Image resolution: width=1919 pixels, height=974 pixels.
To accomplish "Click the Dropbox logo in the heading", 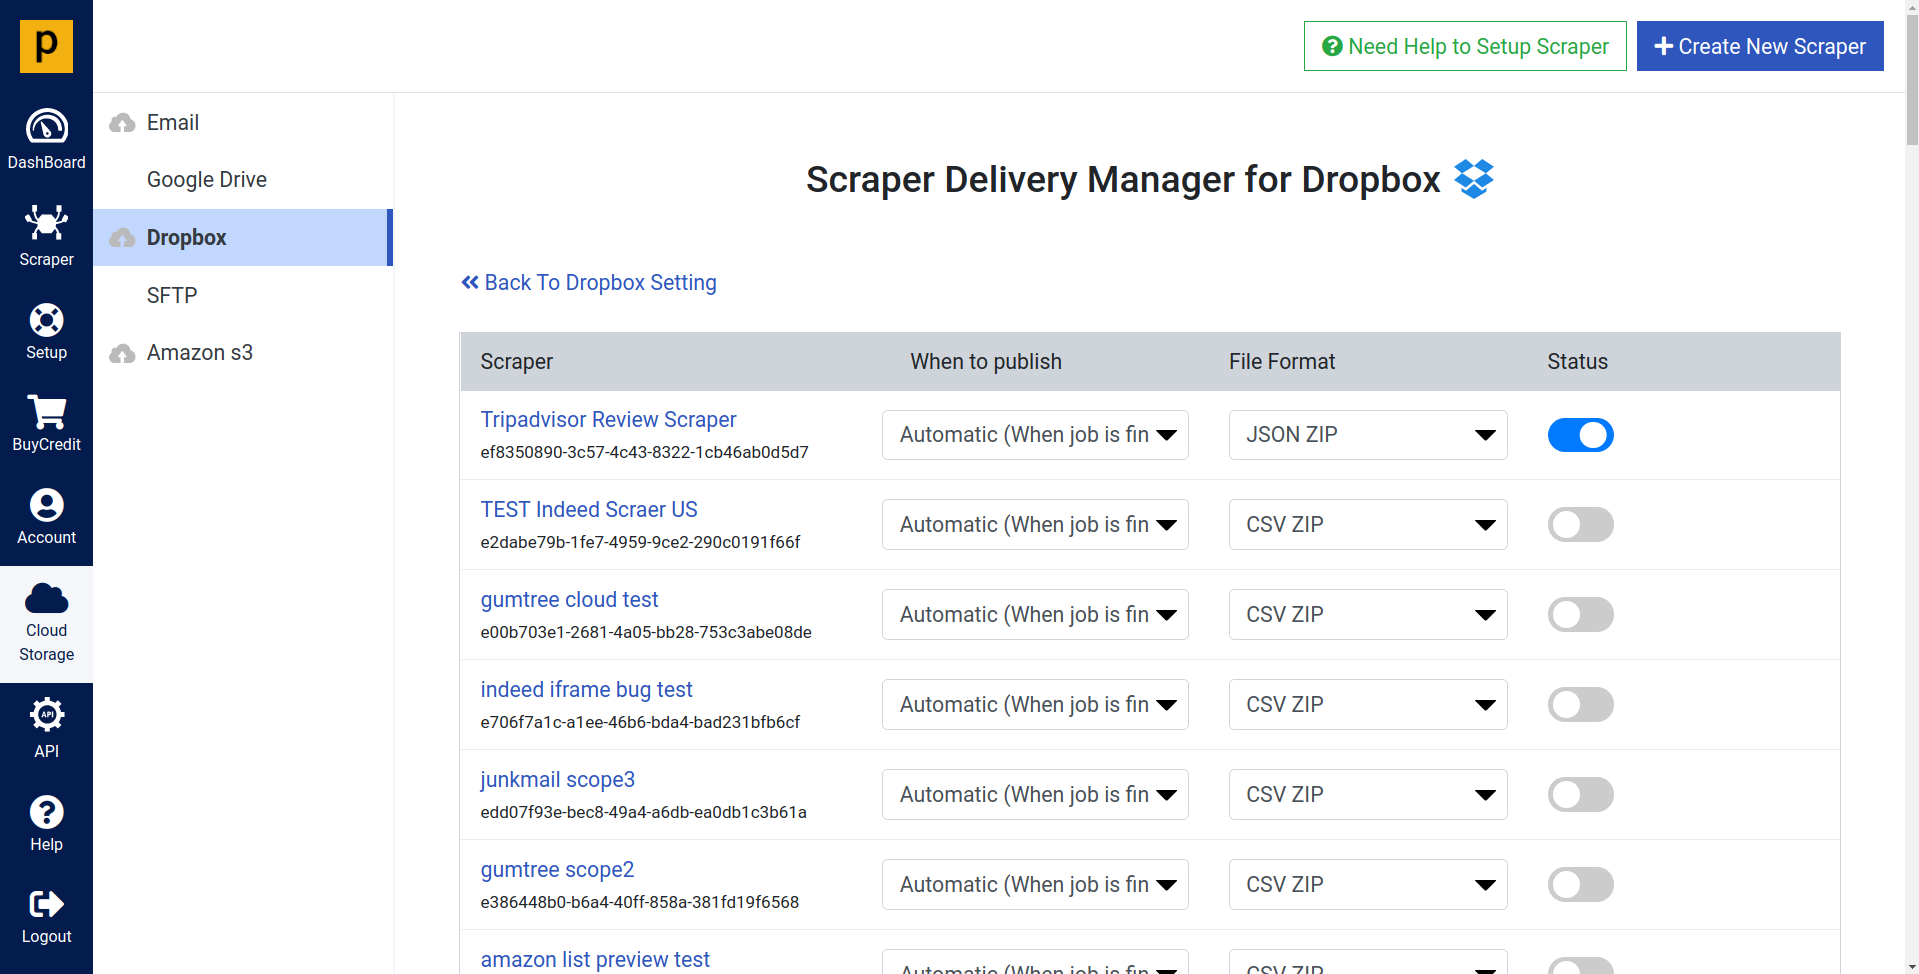I will [1473, 179].
